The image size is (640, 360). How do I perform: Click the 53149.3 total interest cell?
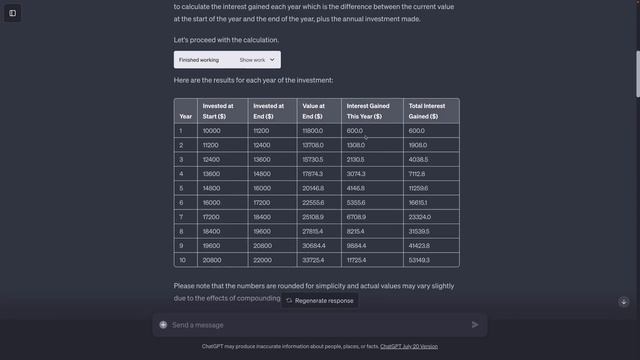point(431,260)
